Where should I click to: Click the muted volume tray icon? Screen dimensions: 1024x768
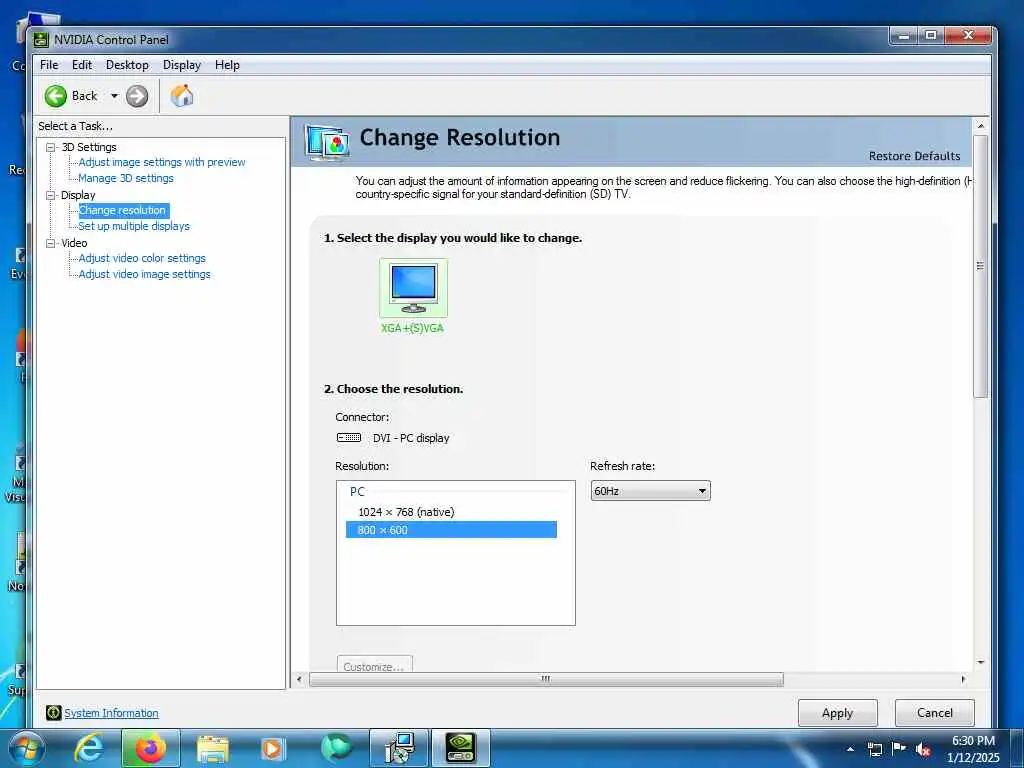coord(923,749)
